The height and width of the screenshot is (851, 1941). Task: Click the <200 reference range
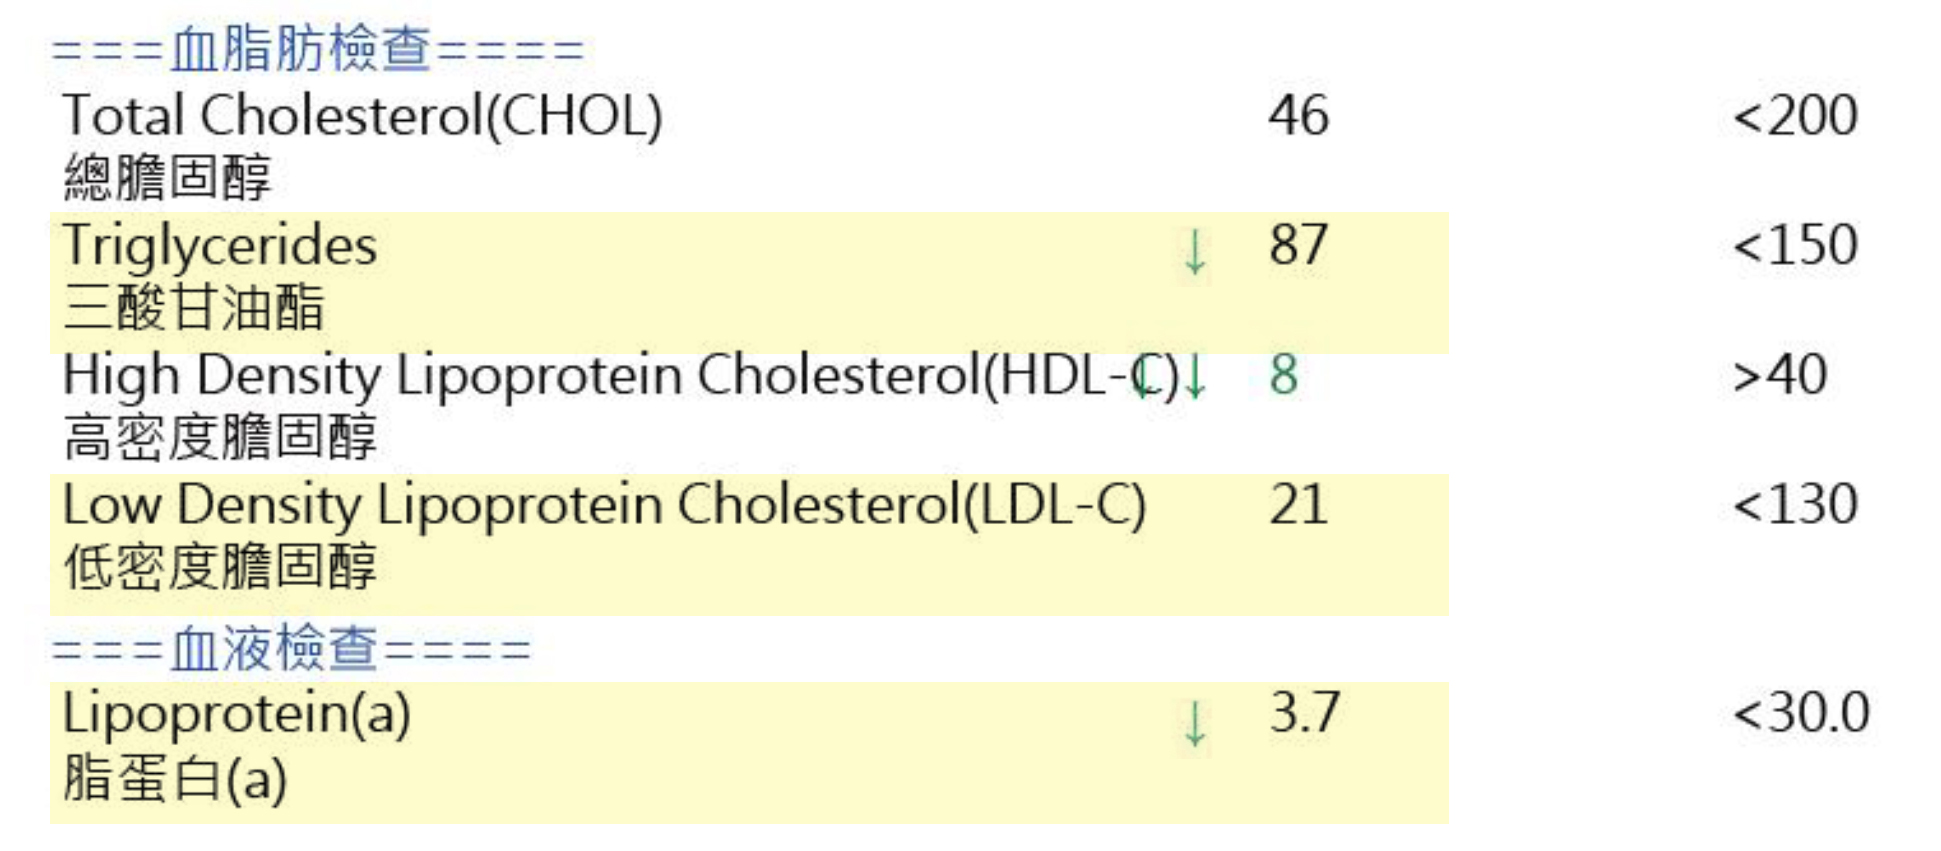tap(1795, 115)
